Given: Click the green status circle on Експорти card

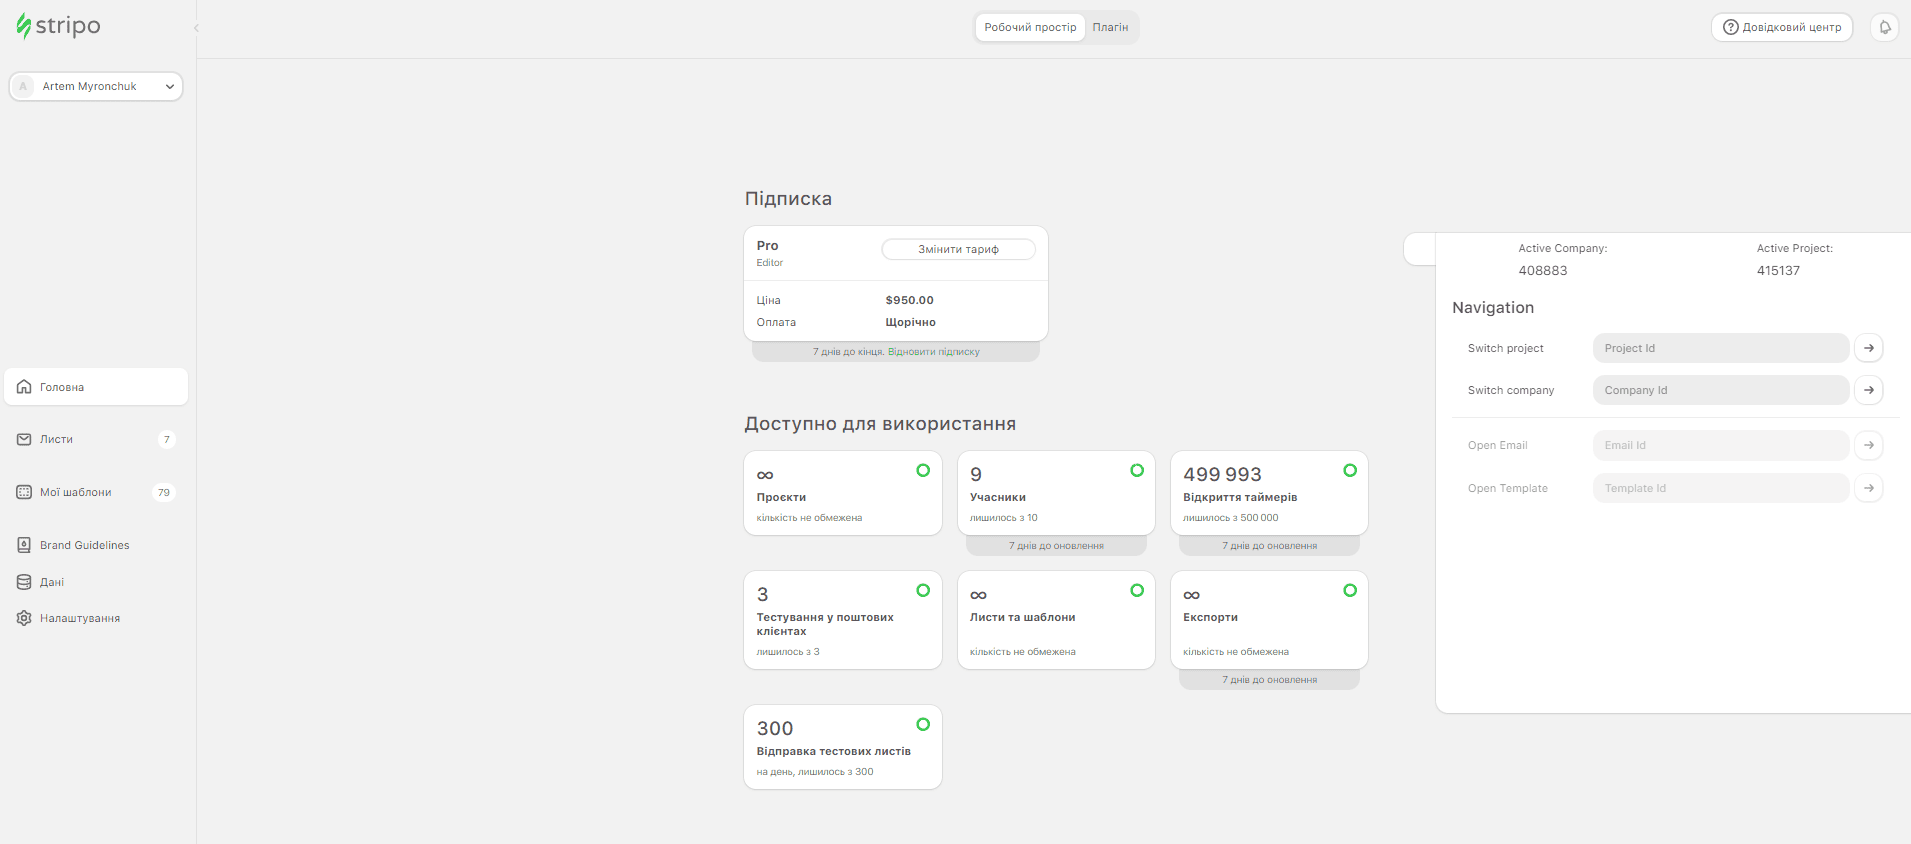Looking at the screenshot, I should point(1349,590).
